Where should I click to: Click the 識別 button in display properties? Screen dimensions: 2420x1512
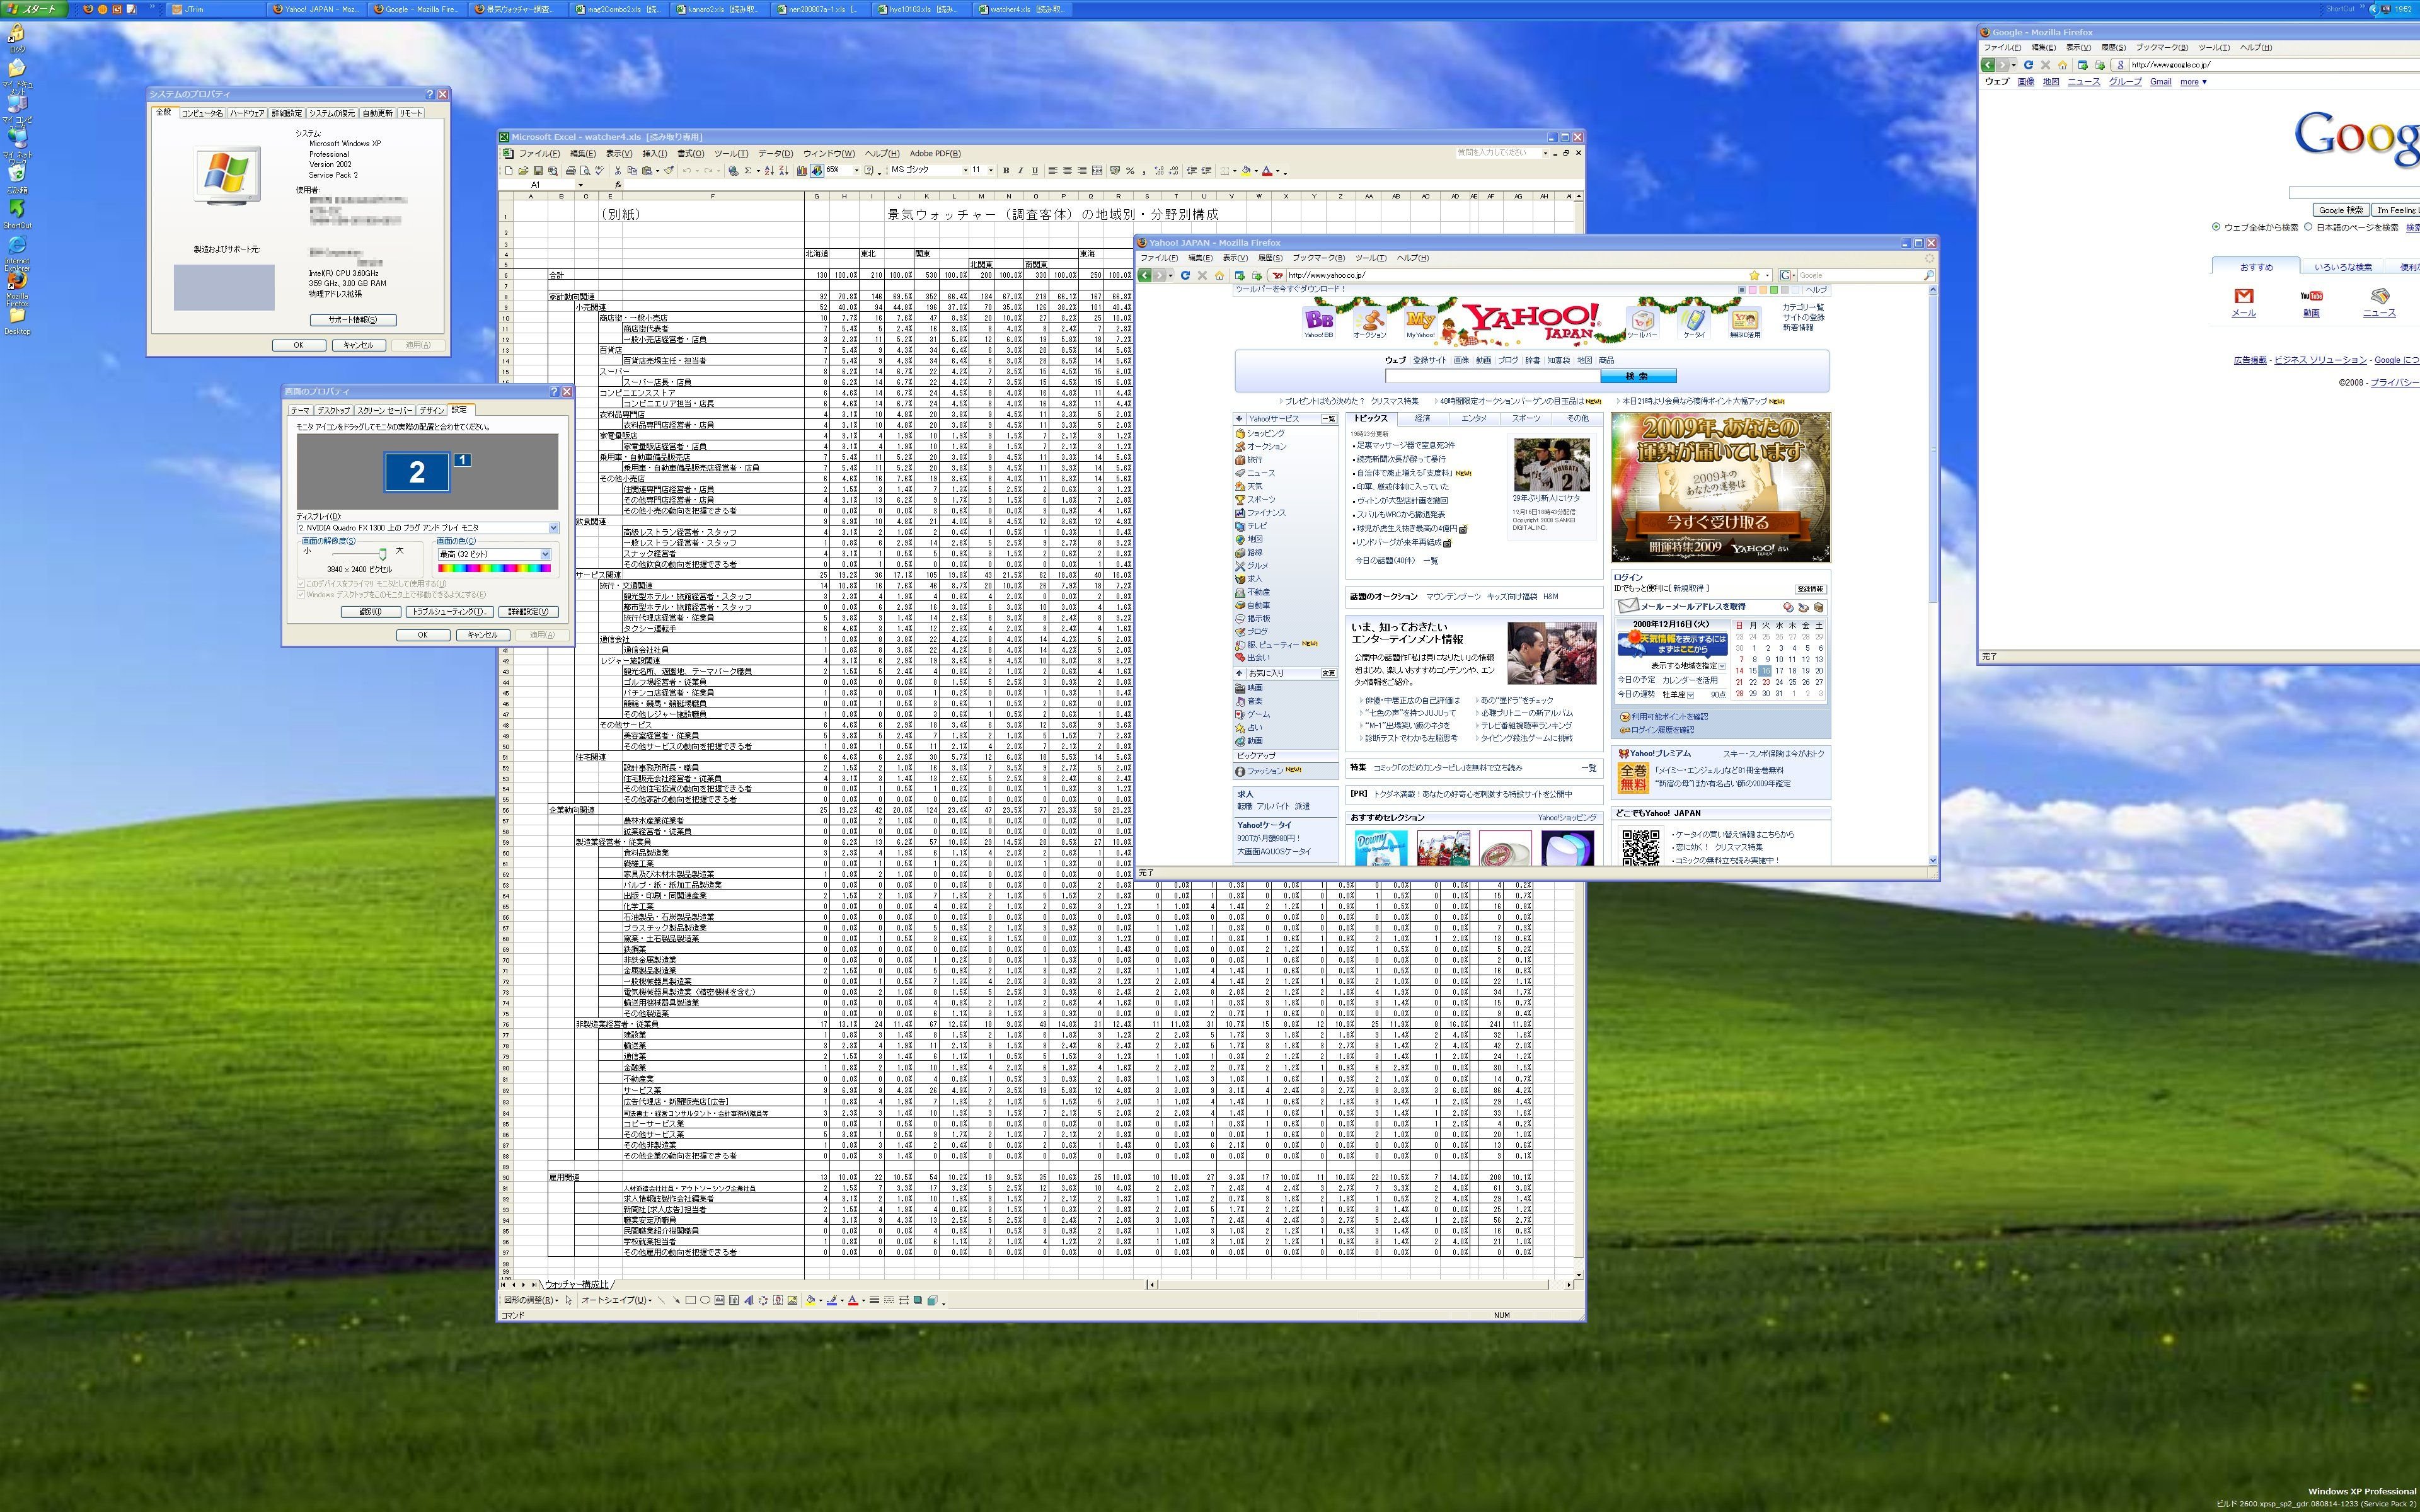(371, 612)
